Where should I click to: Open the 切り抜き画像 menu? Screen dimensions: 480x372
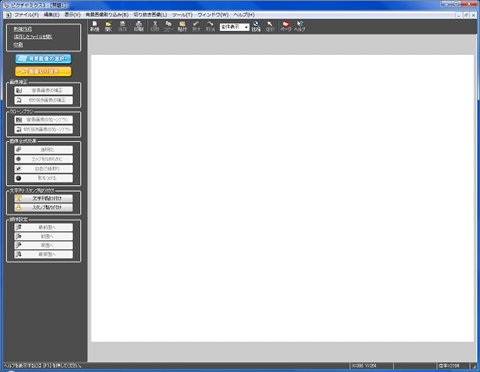150,15
